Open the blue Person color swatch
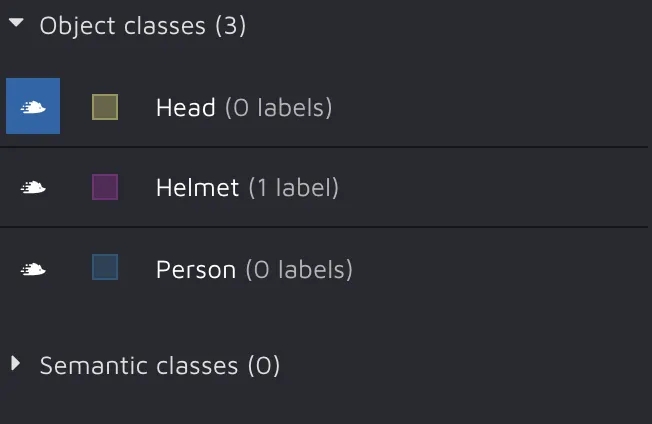This screenshot has height=424, width=652. pos(105,268)
